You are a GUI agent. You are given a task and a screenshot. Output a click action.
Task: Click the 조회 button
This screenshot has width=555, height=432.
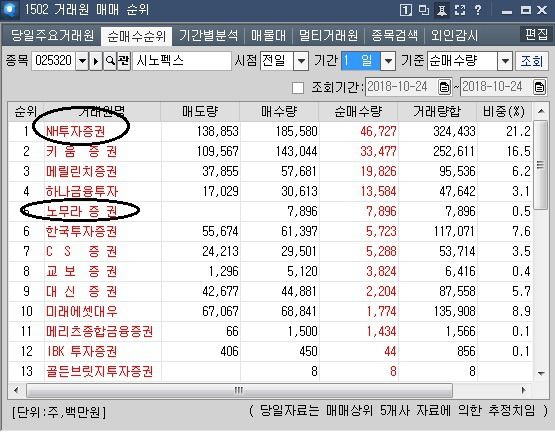532,61
